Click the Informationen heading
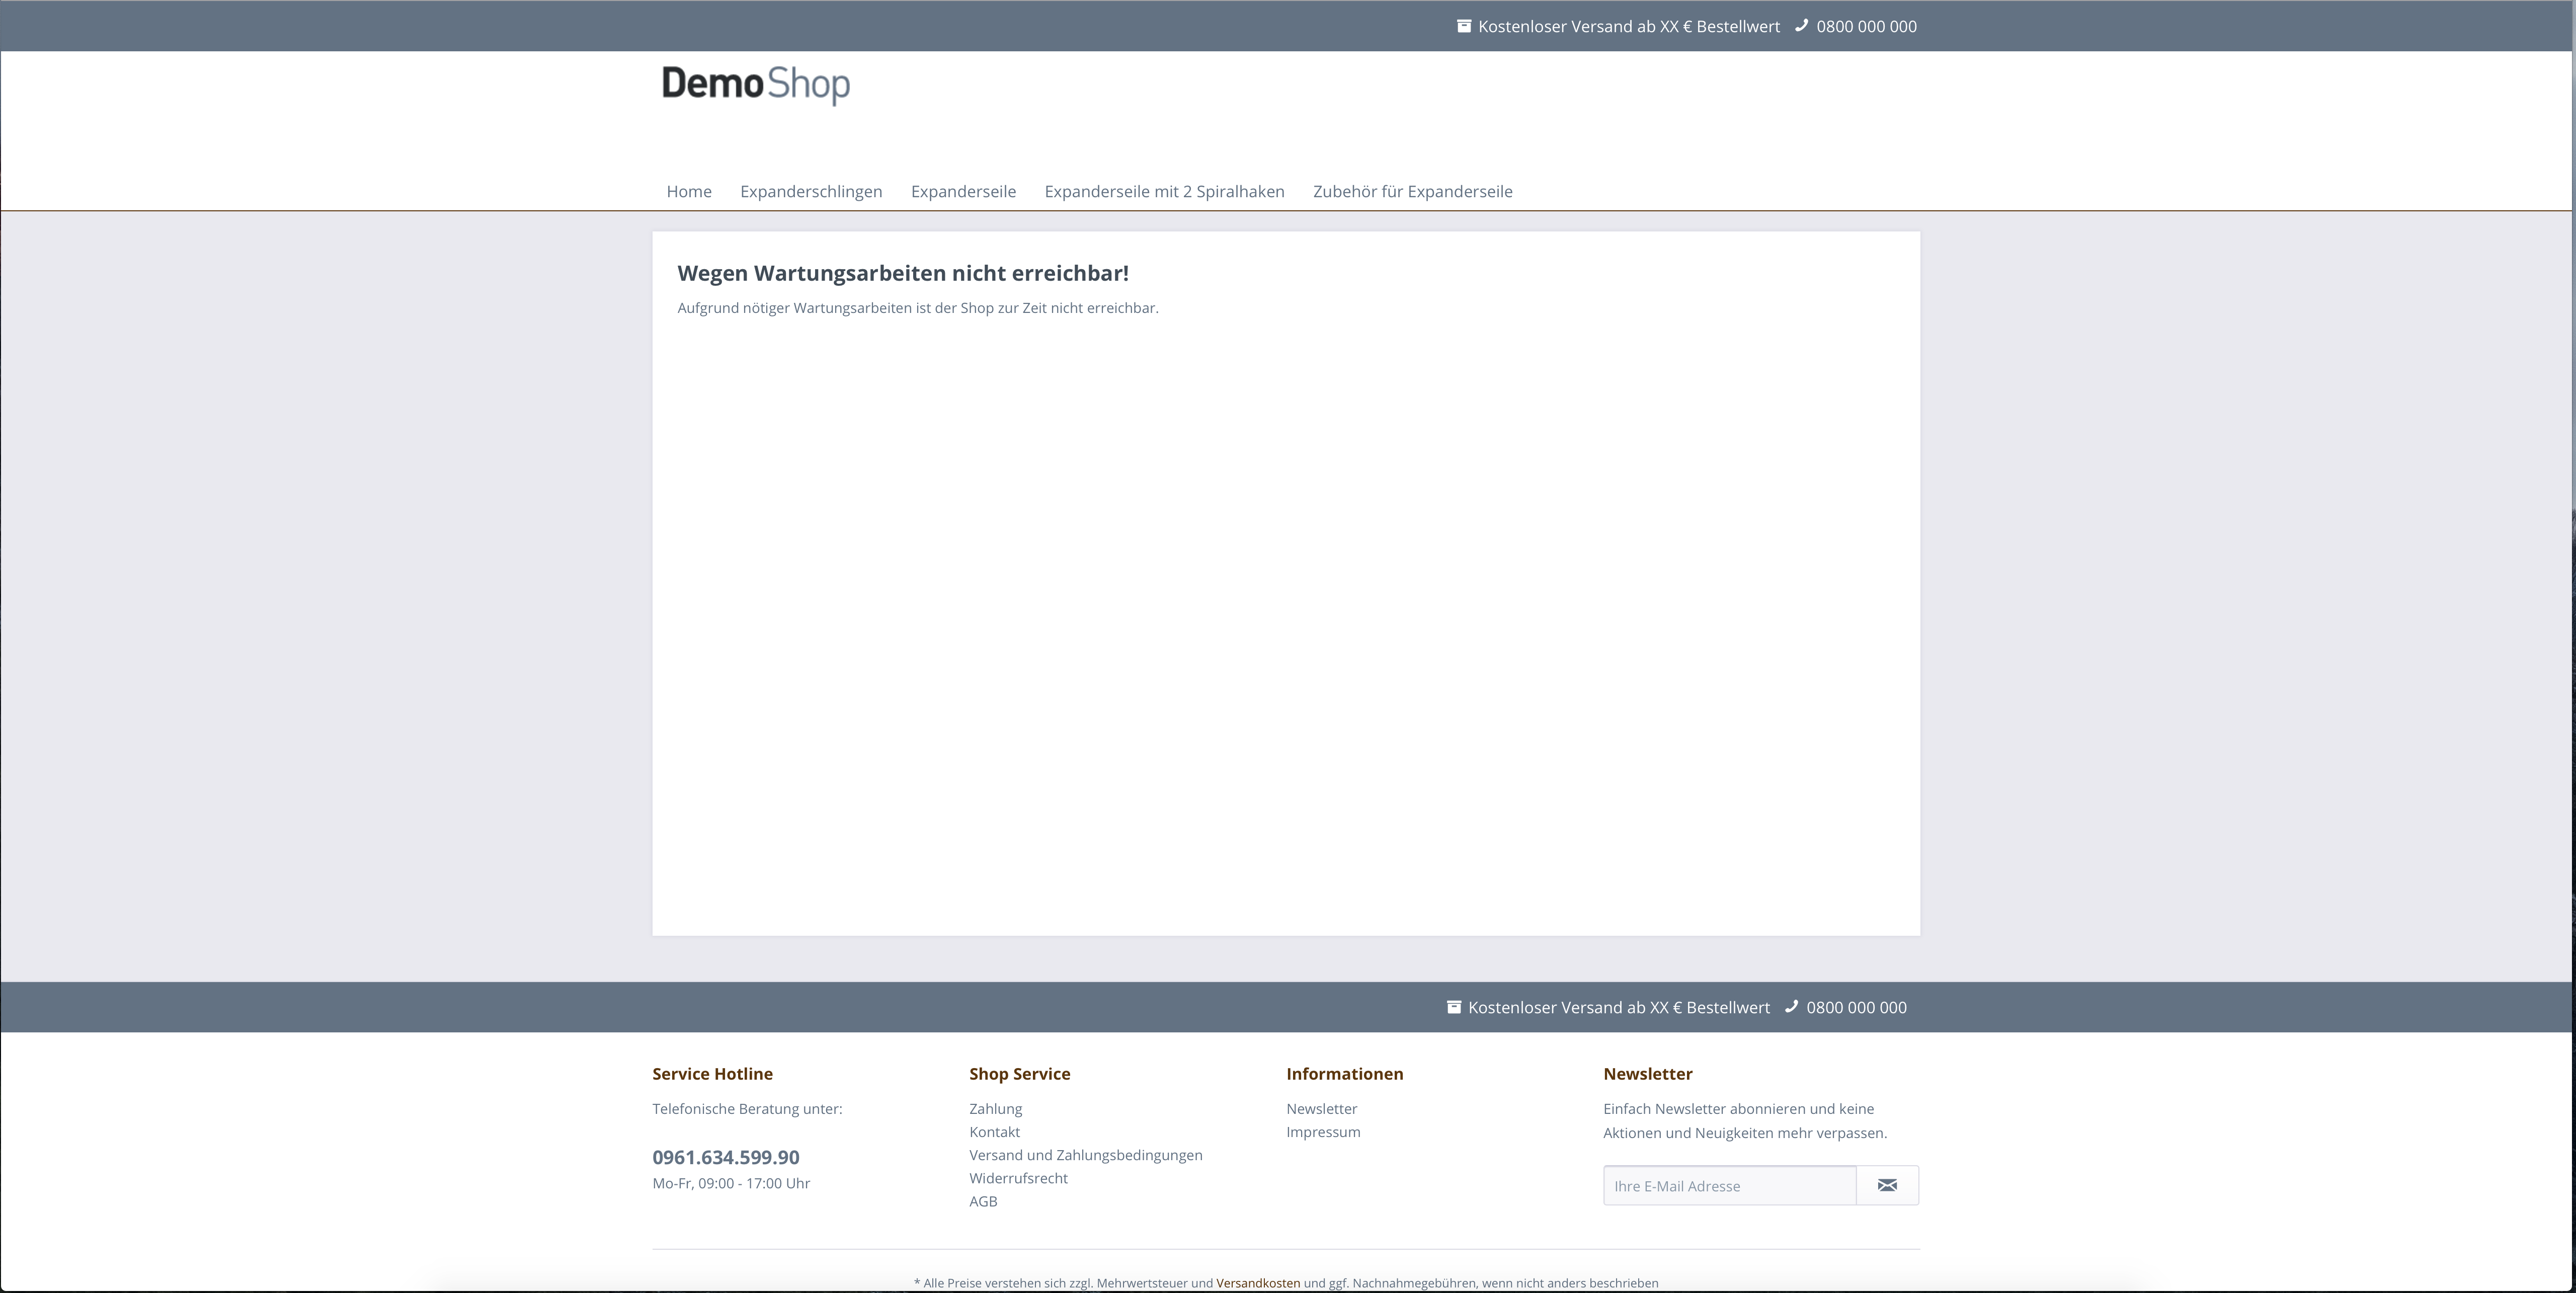Image resolution: width=2576 pixels, height=1293 pixels. 1344,1073
